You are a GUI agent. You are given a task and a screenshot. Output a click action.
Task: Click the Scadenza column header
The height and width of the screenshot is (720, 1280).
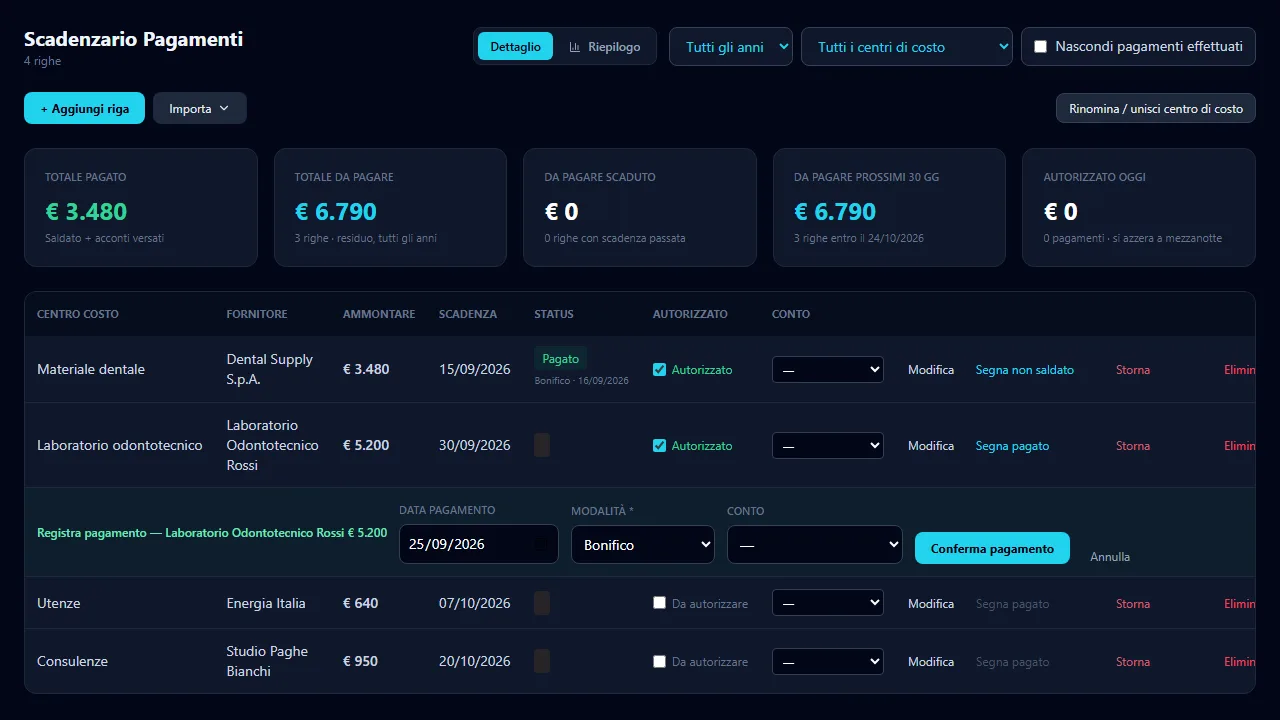pyautogui.click(x=468, y=314)
